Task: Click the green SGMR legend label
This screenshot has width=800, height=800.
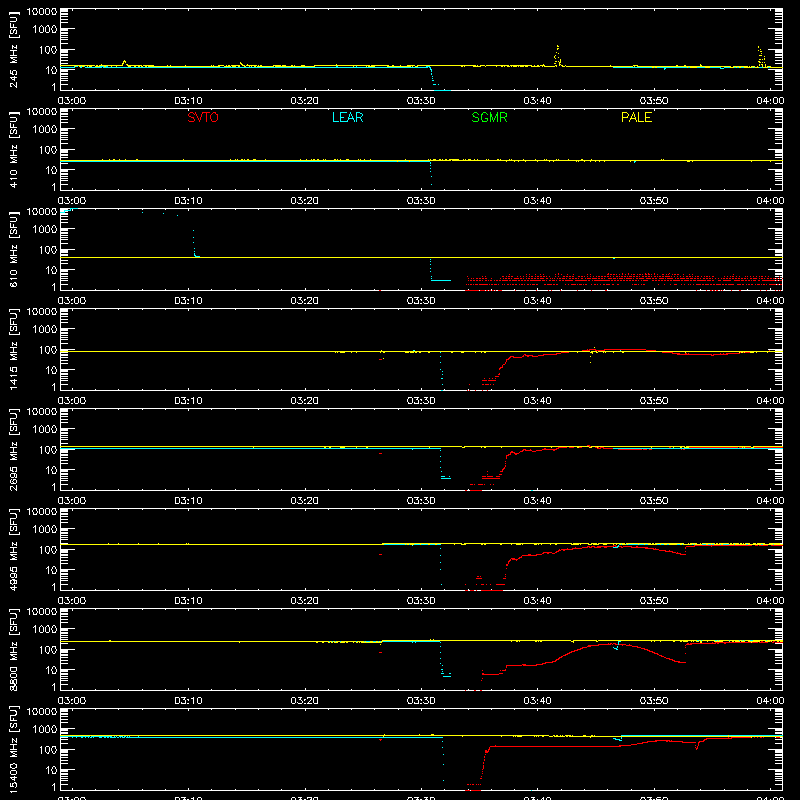Action: pos(489,117)
